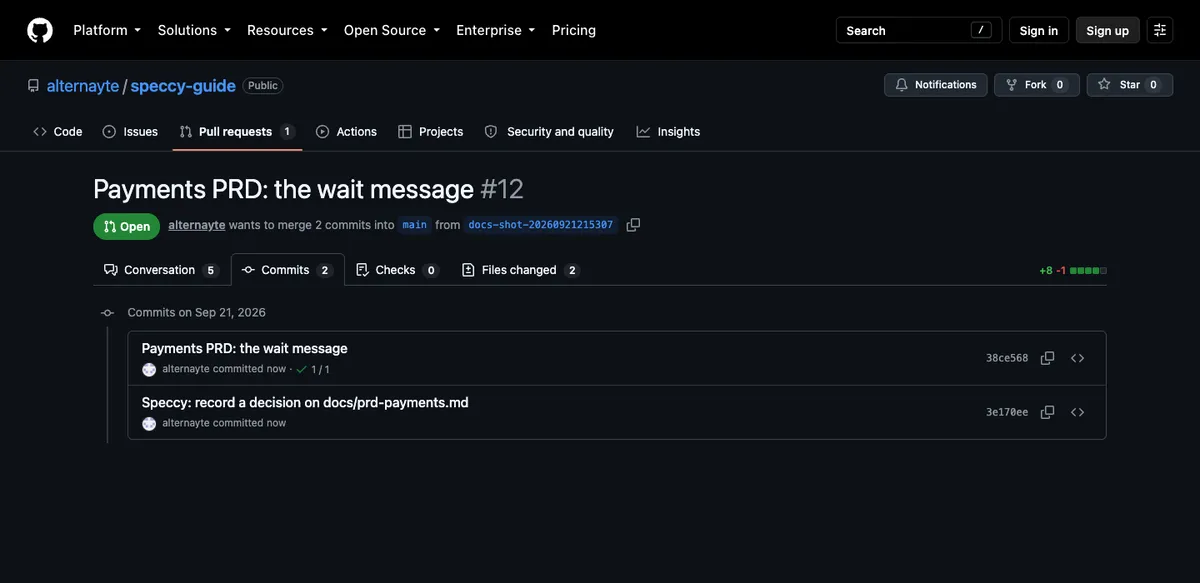Open avatar on Payments PRD commit row
This screenshot has height=583, width=1200.
tap(149, 369)
